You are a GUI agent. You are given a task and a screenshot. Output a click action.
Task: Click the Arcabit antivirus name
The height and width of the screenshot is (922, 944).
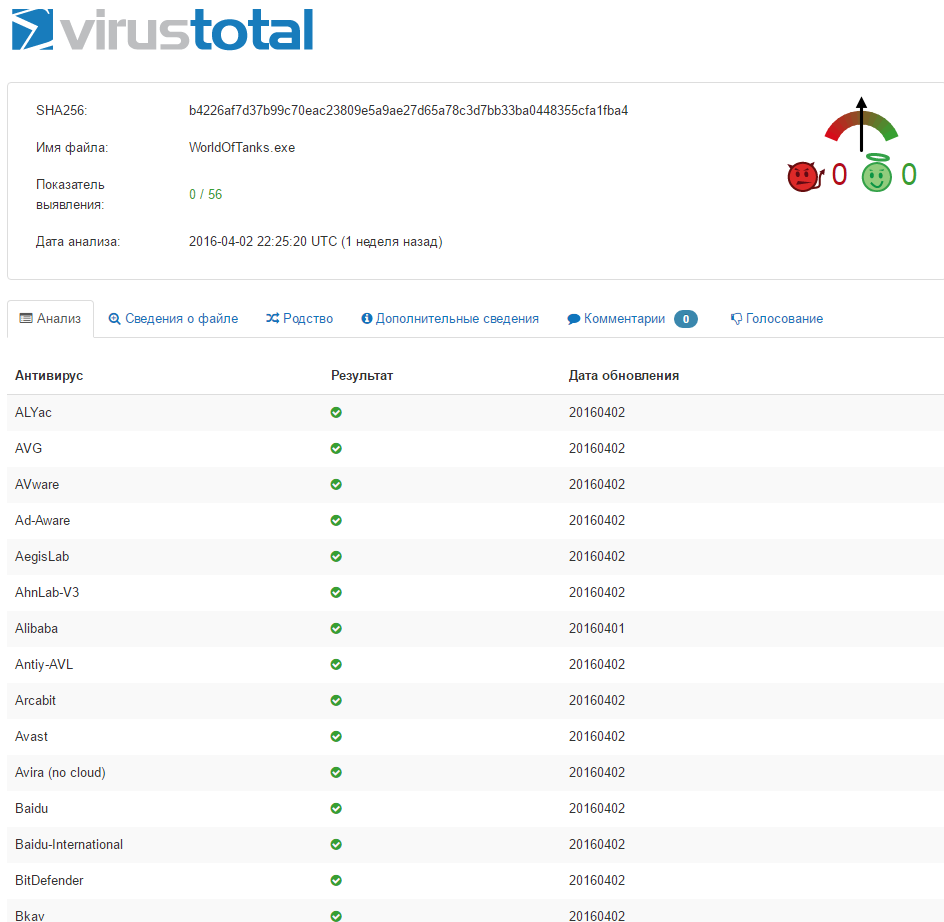[35, 700]
